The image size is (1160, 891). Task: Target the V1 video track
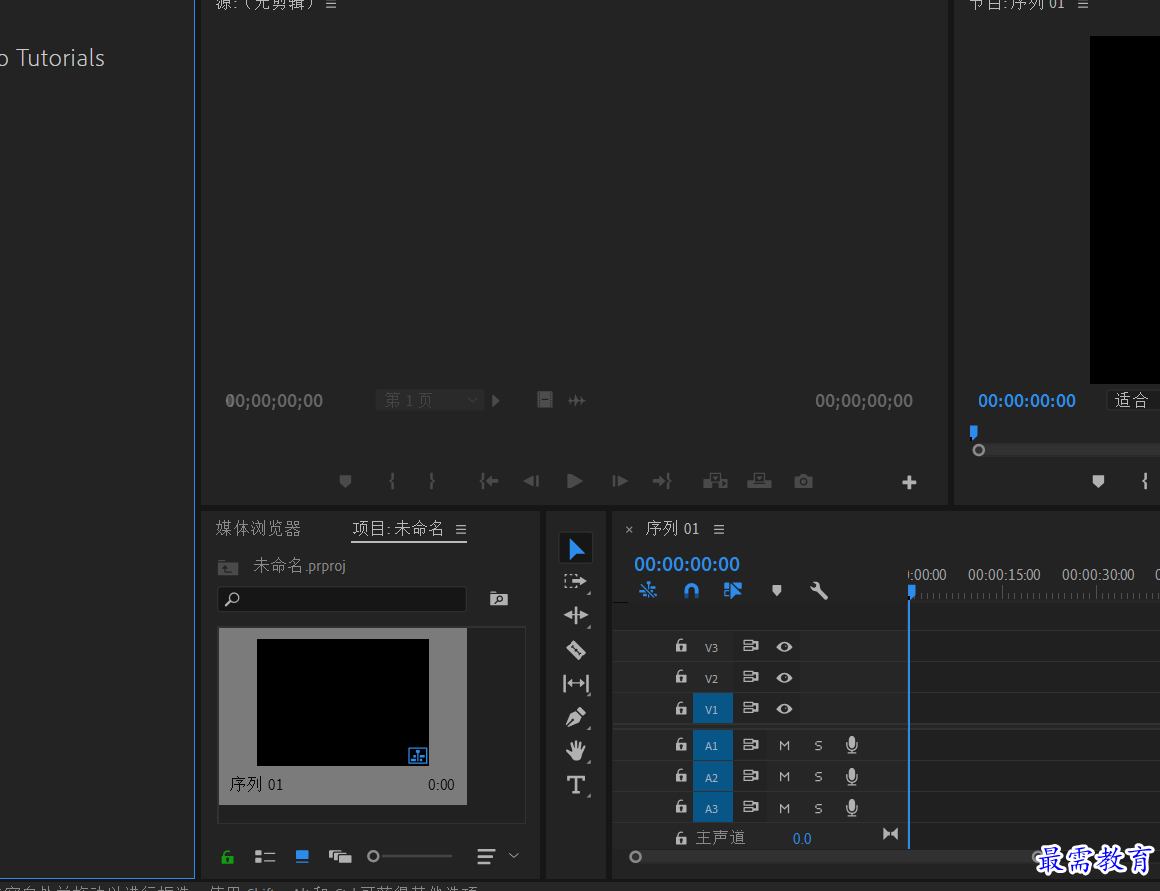coord(712,709)
